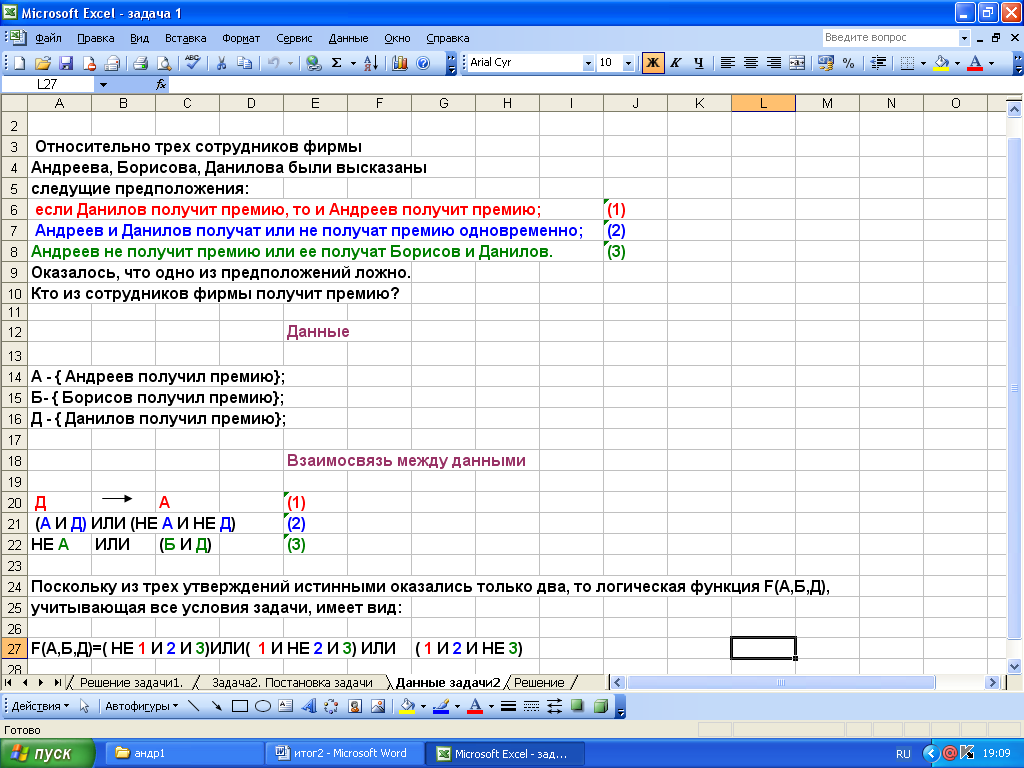Apply Shadow Style to the shape

577,706
